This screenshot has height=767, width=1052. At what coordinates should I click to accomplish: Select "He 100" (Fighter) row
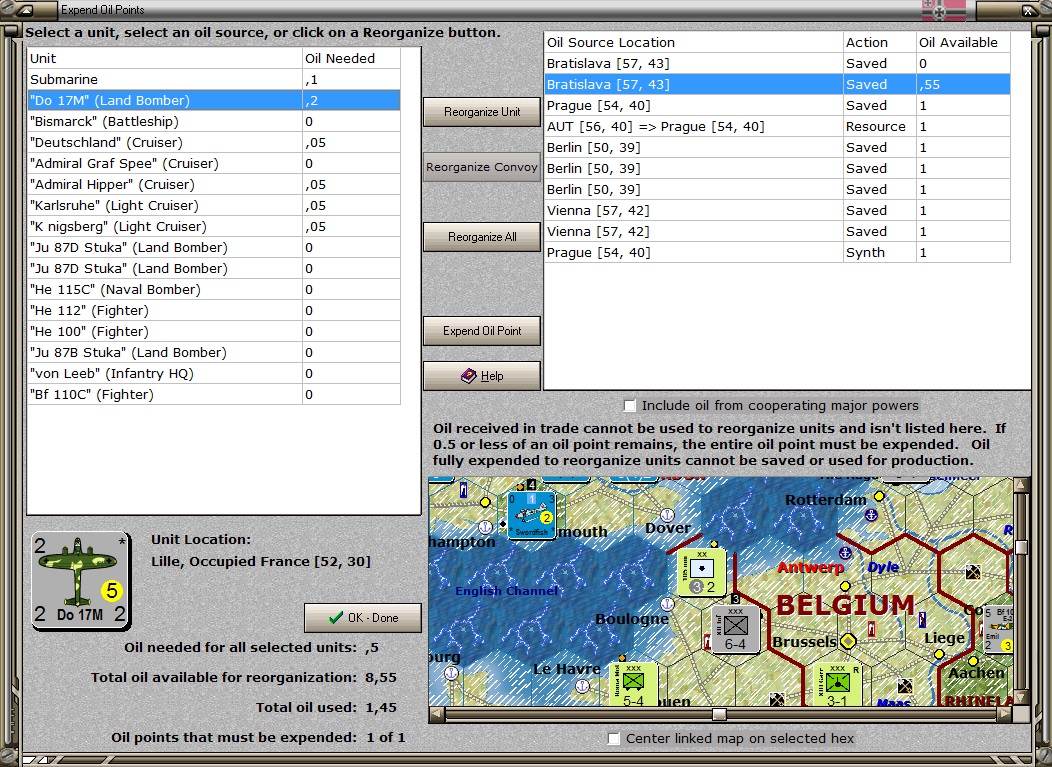214,331
